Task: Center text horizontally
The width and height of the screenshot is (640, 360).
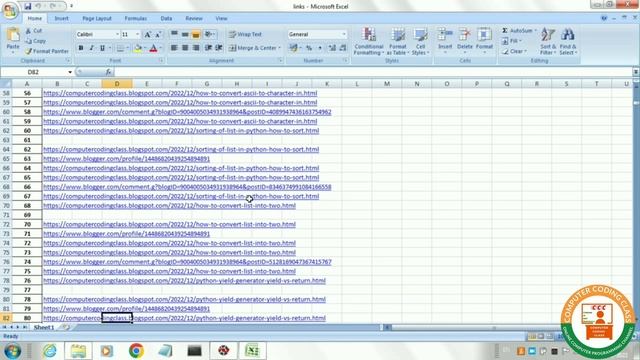Action: (185, 48)
